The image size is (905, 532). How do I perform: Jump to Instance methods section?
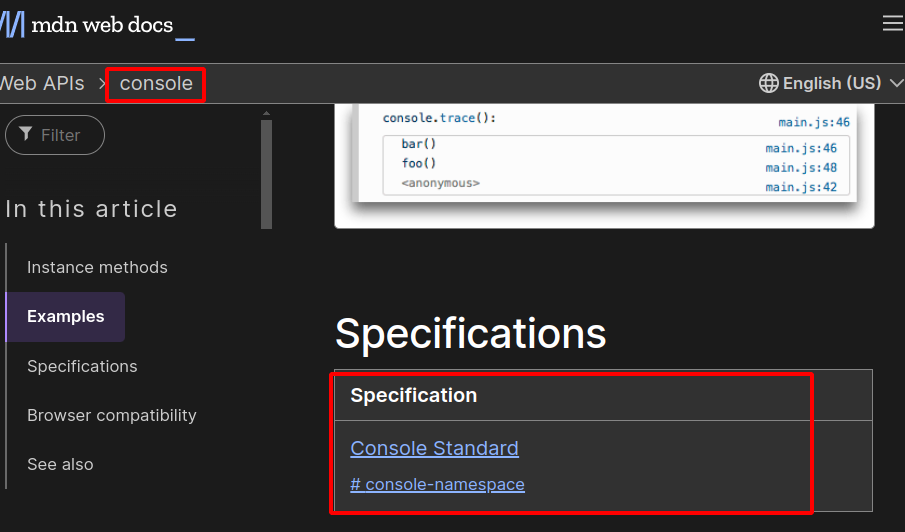97,267
